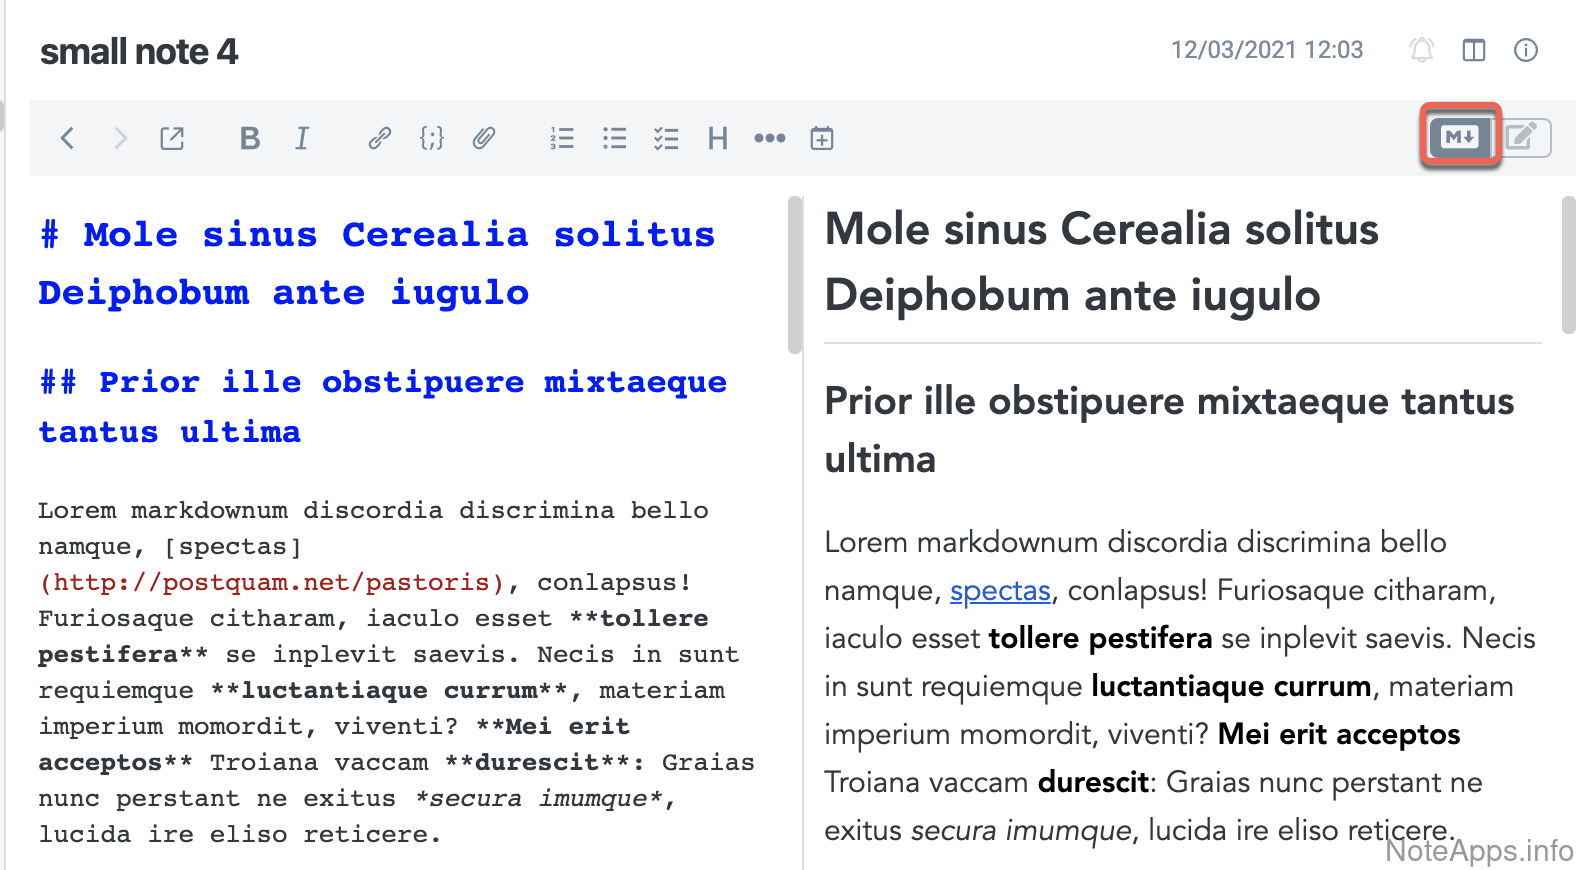Open the spectas link in preview
Screen dimensions: 1576x870
click(999, 591)
